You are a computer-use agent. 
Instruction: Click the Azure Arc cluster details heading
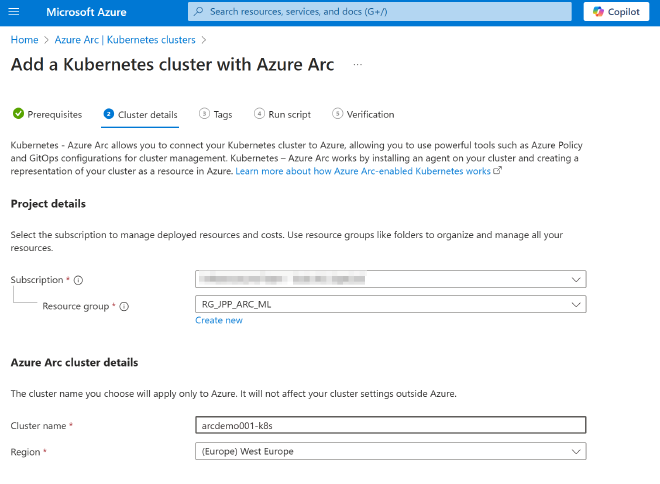pyautogui.click(x=74, y=362)
